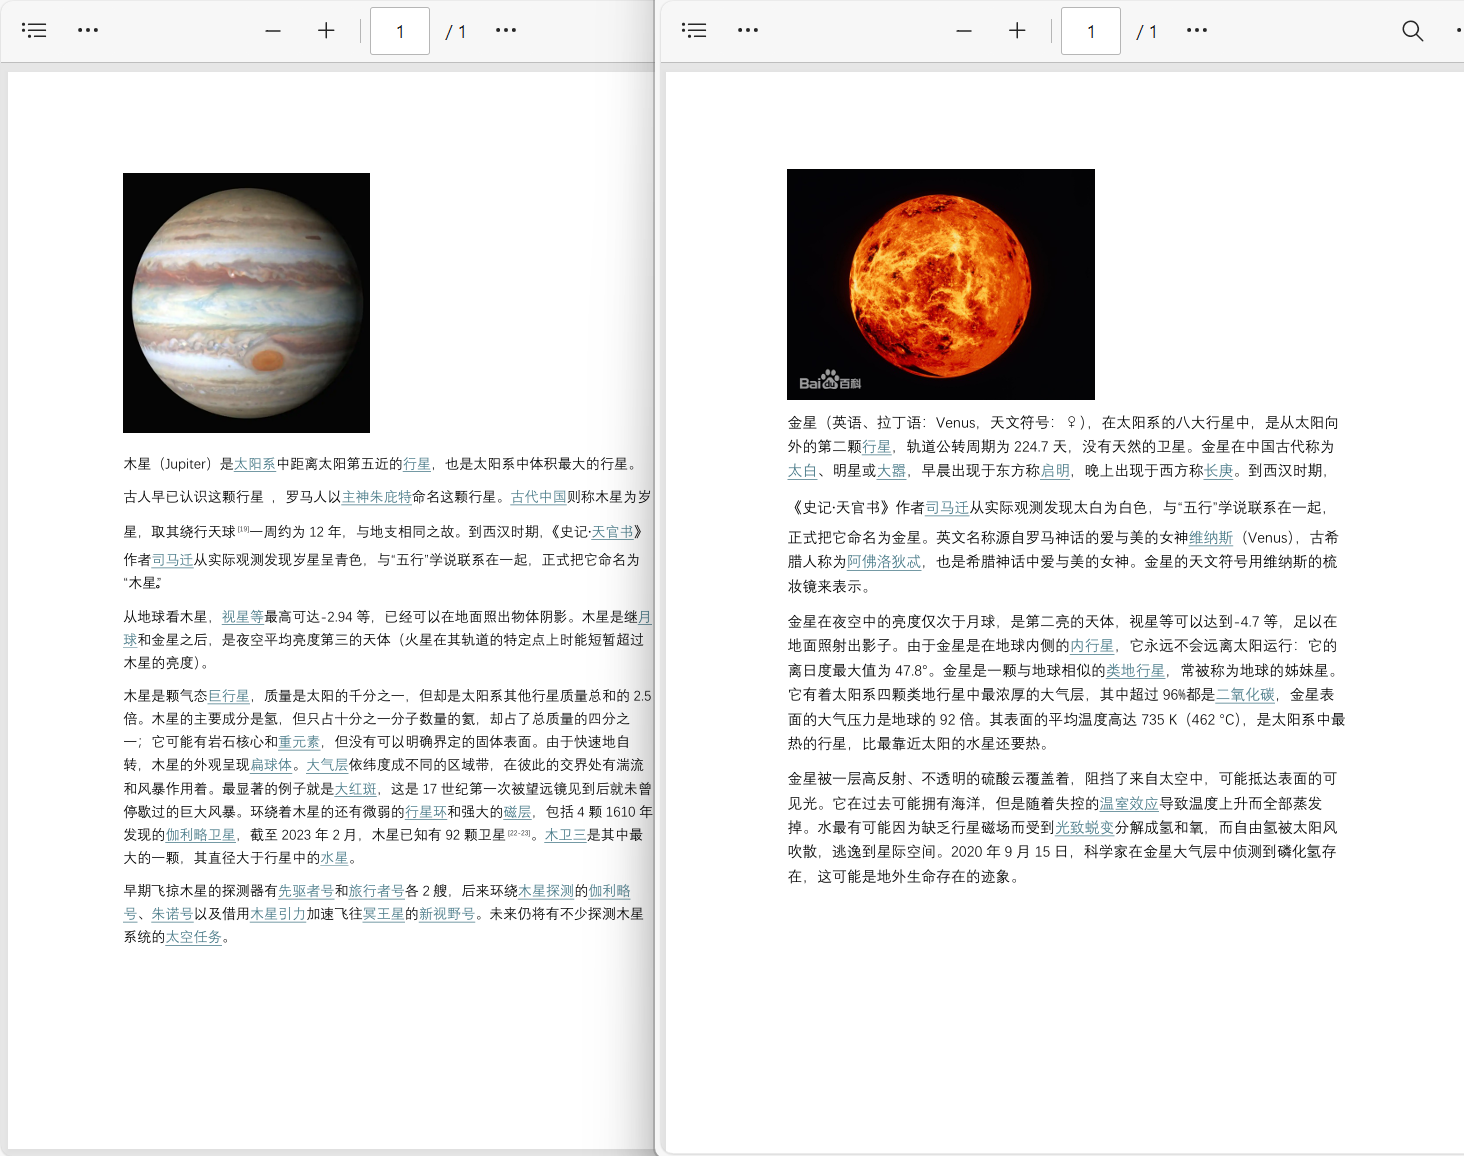Open the 太阳系 link in Jupiter article

254,464
